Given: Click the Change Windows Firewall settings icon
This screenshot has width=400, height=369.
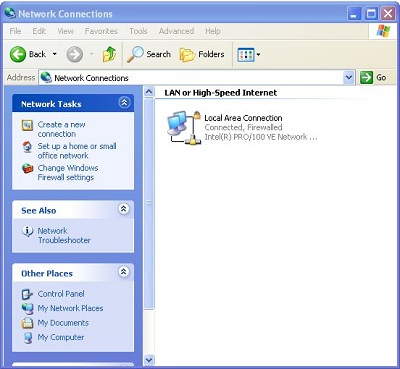Looking at the screenshot, I should click(x=28, y=168).
